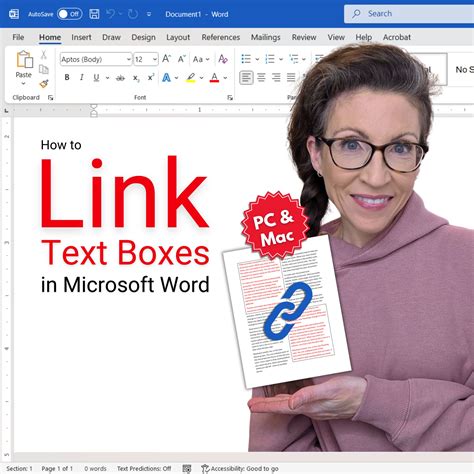474x474 pixels.
Task: Click the Redo icon in title bar
Action: 133,14
